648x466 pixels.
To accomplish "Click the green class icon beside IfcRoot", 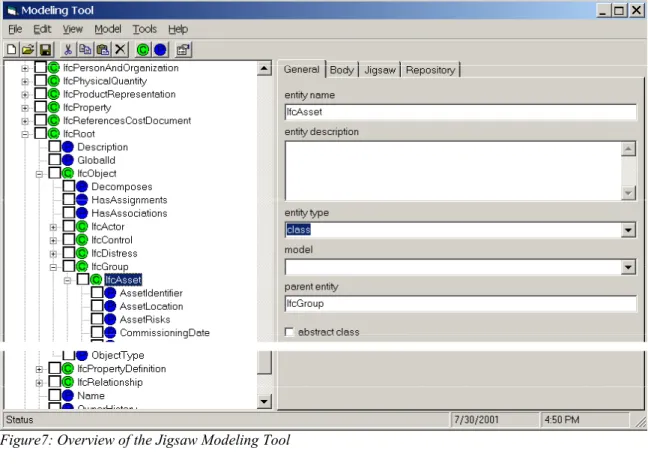I will click(54, 133).
